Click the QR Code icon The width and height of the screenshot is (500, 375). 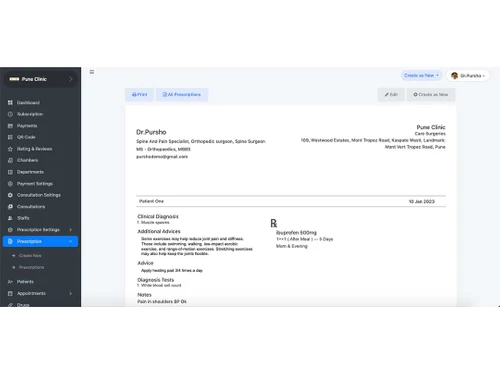click(x=10, y=137)
